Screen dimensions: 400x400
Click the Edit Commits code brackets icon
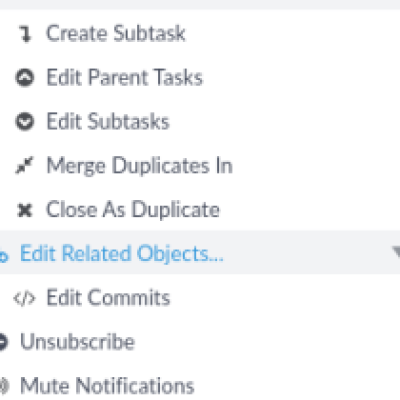point(24,298)
